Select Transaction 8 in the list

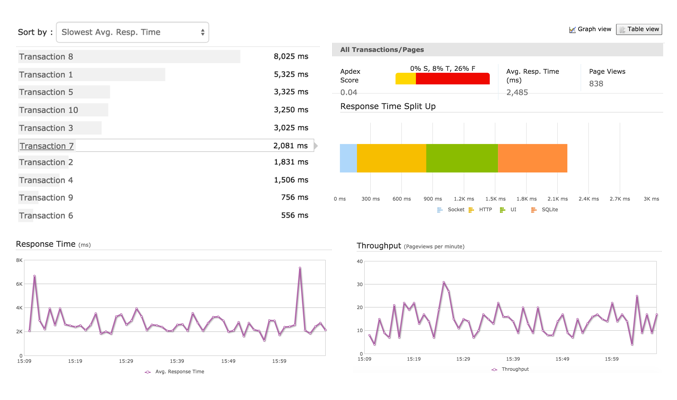(46, 57)
